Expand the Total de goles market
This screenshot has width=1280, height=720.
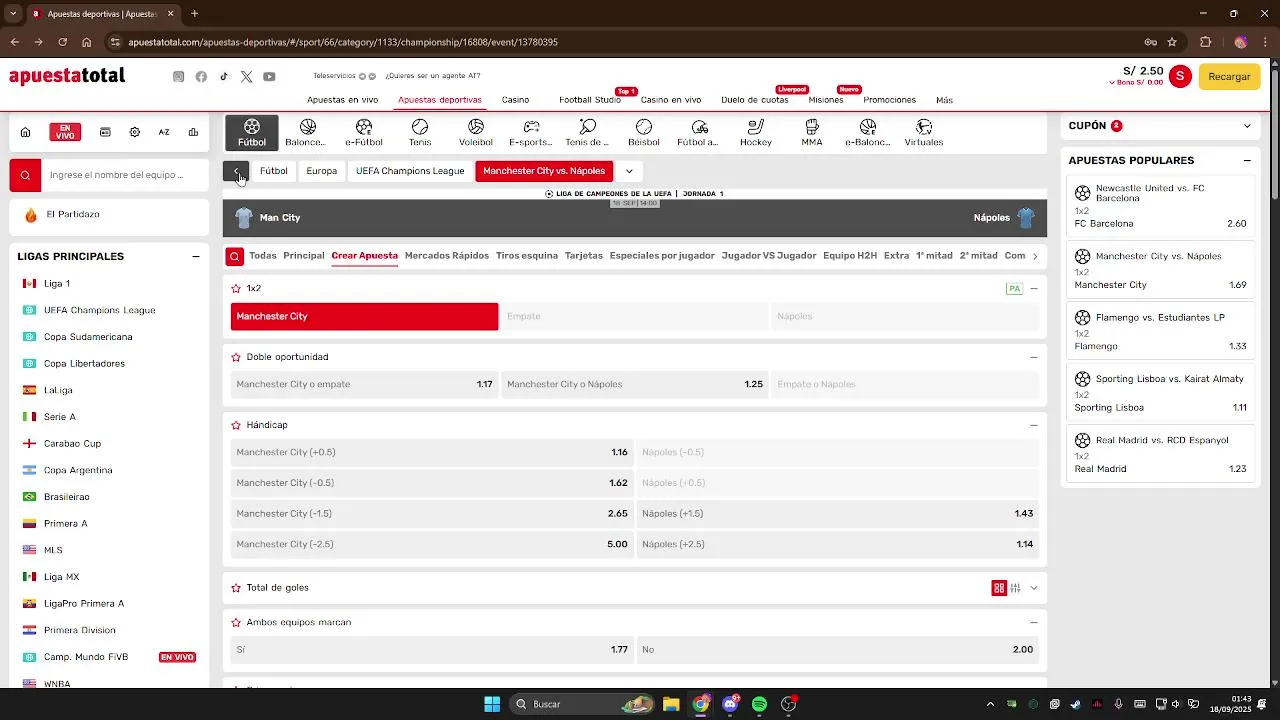[x=1034, y=588]
